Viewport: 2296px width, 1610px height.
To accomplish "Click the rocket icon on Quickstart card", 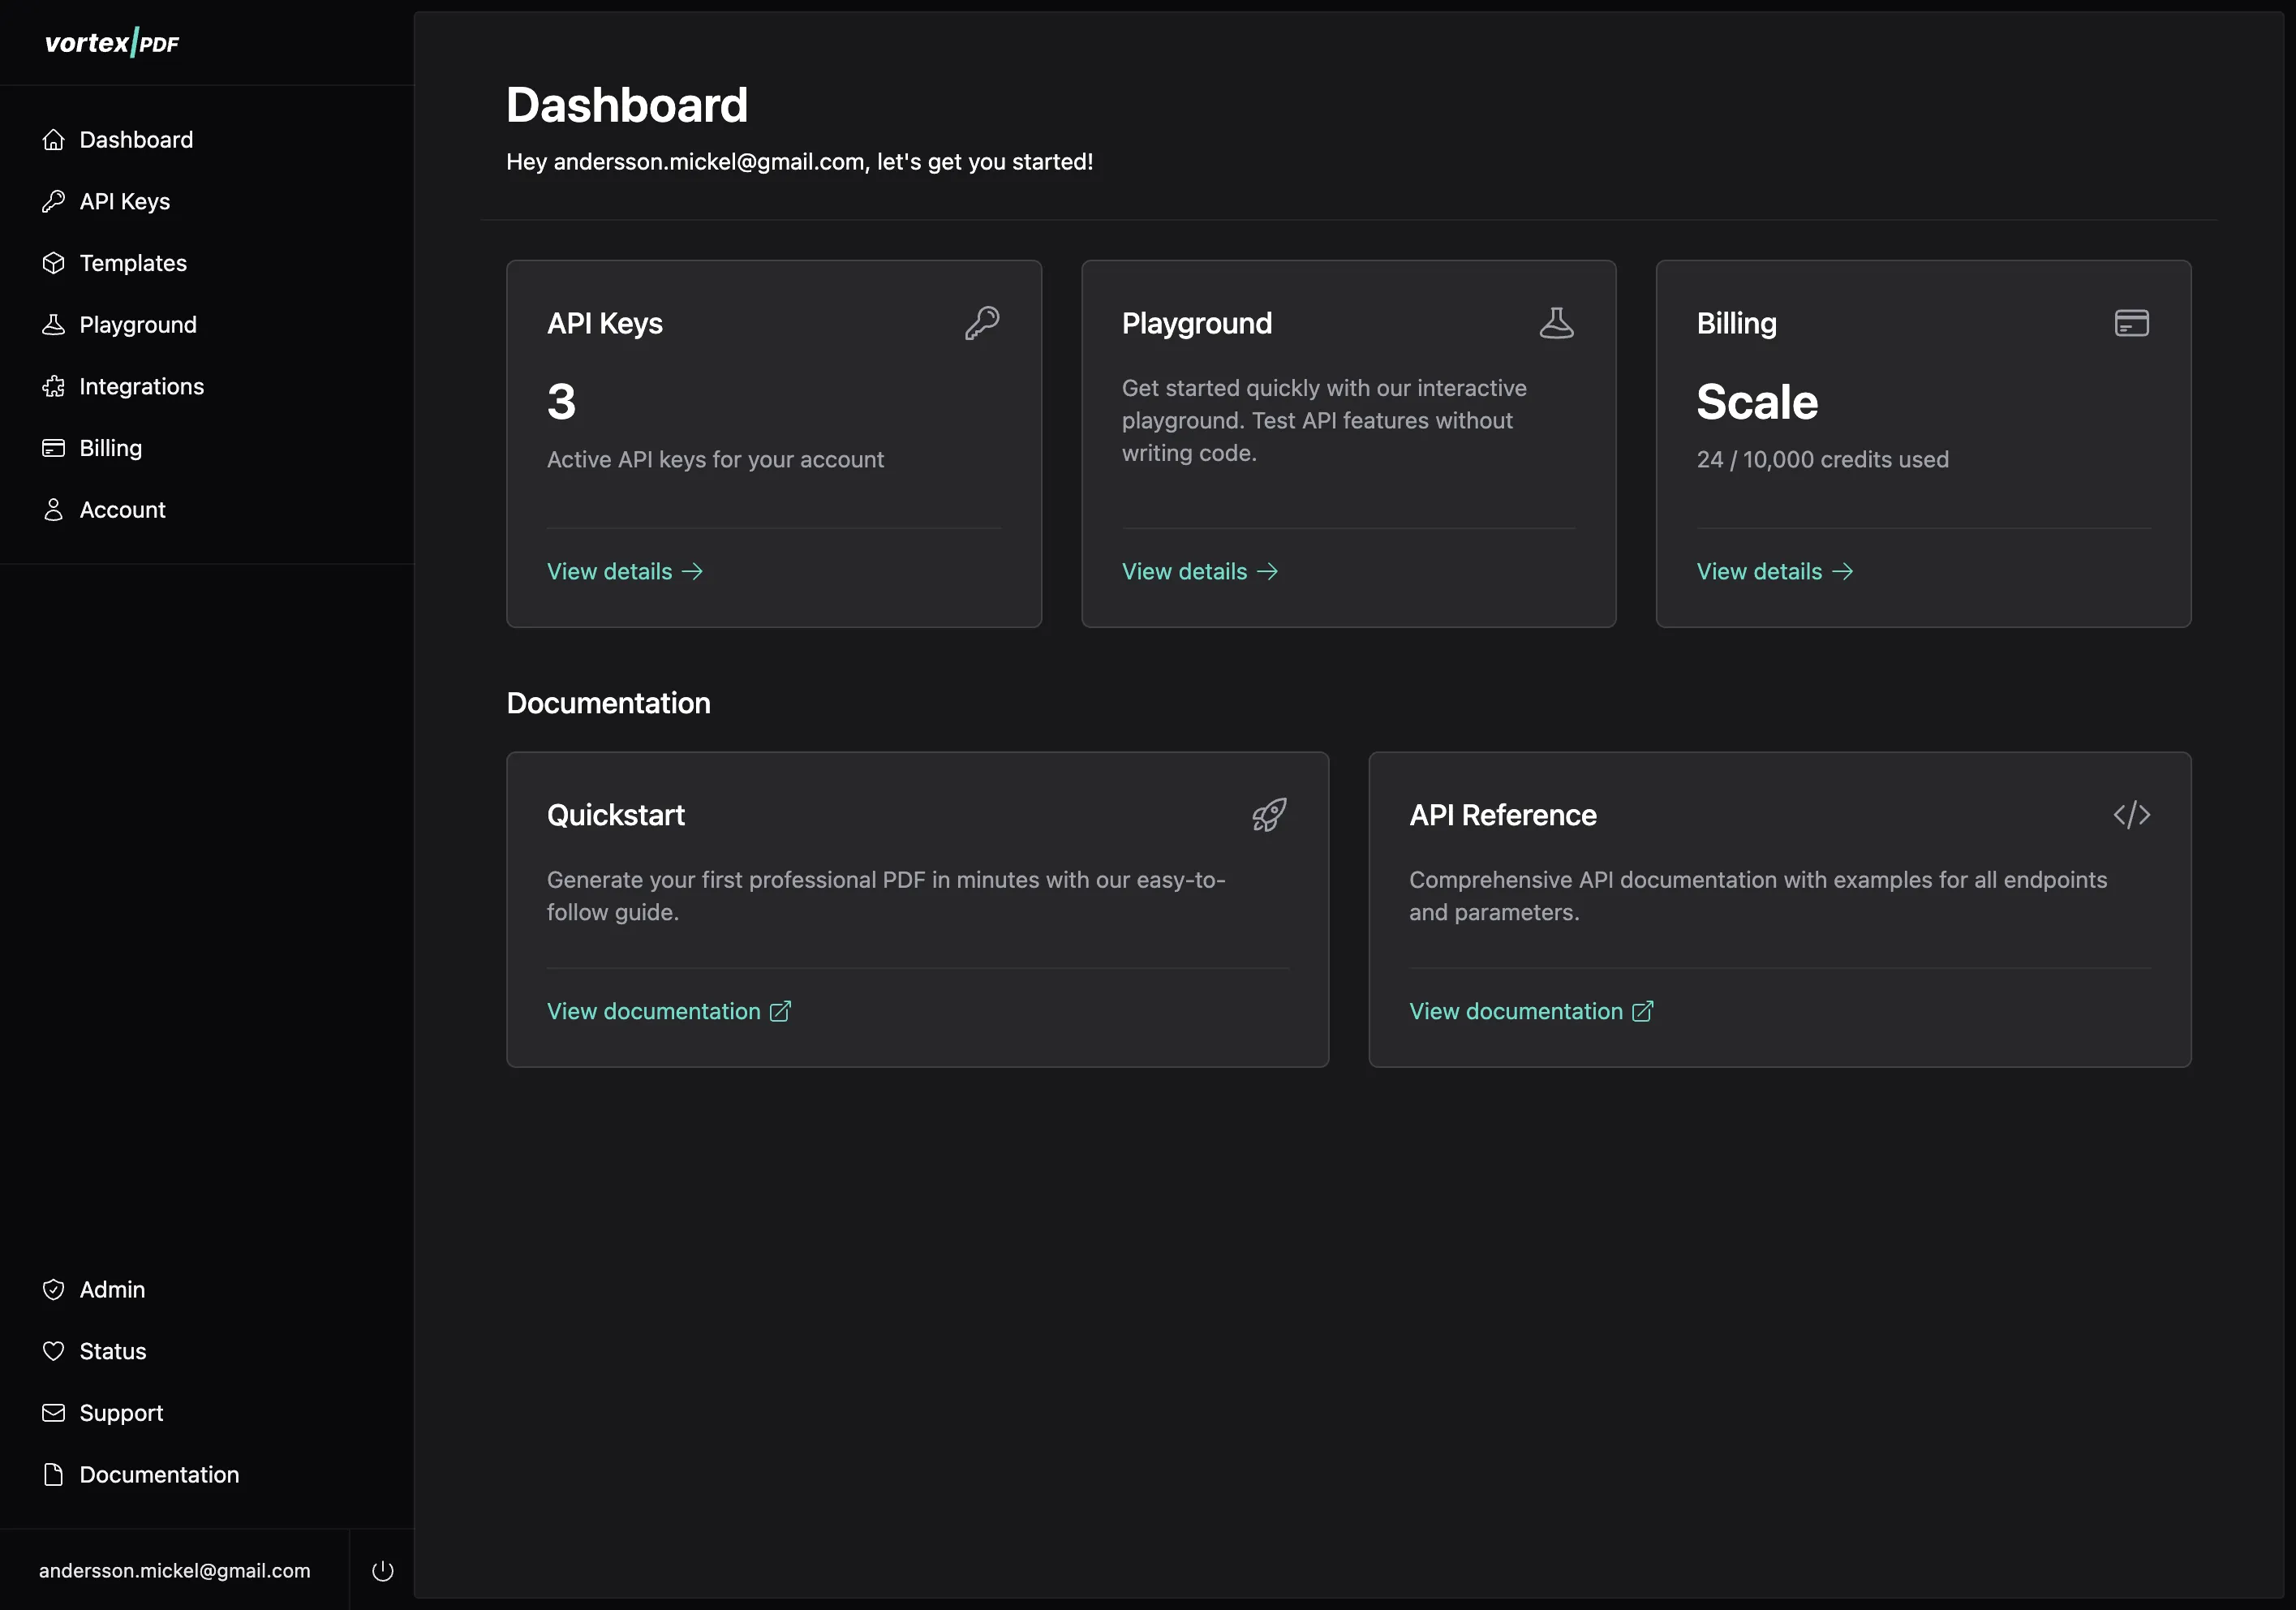I will [x=1270, y=815].
